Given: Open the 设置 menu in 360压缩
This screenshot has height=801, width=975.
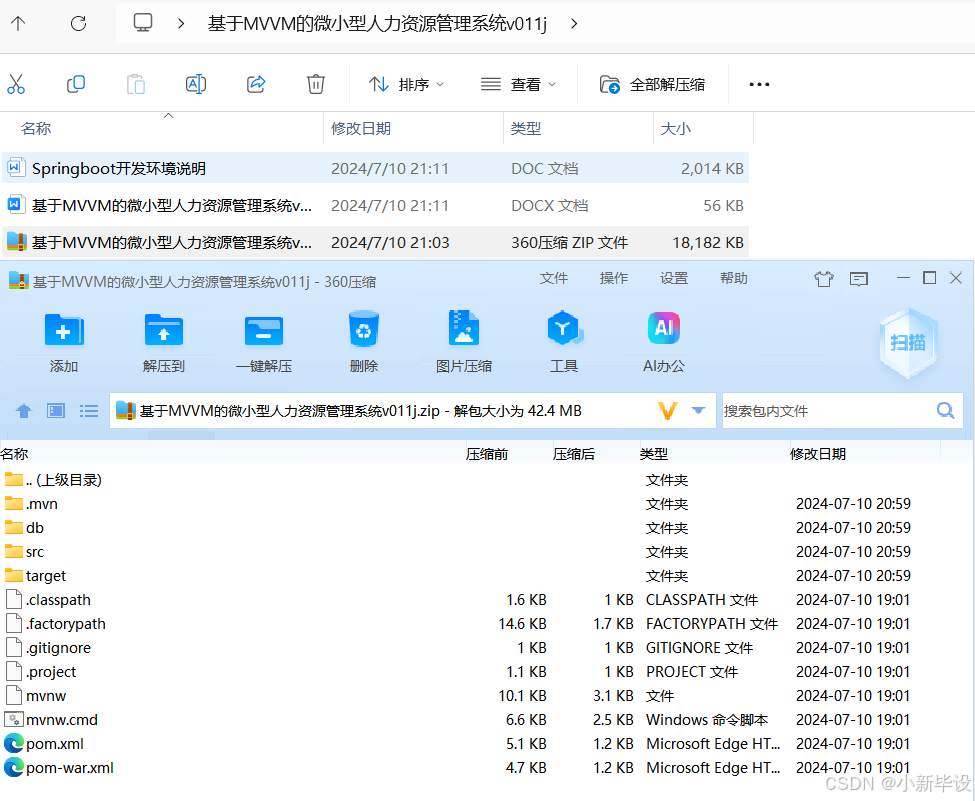Looking at the screenshot, I should 673,279.
